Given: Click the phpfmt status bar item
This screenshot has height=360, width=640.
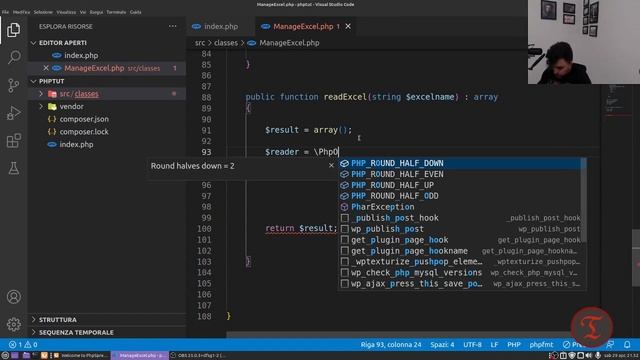Looking at the screenshot, I should click(x=541, y=344).
